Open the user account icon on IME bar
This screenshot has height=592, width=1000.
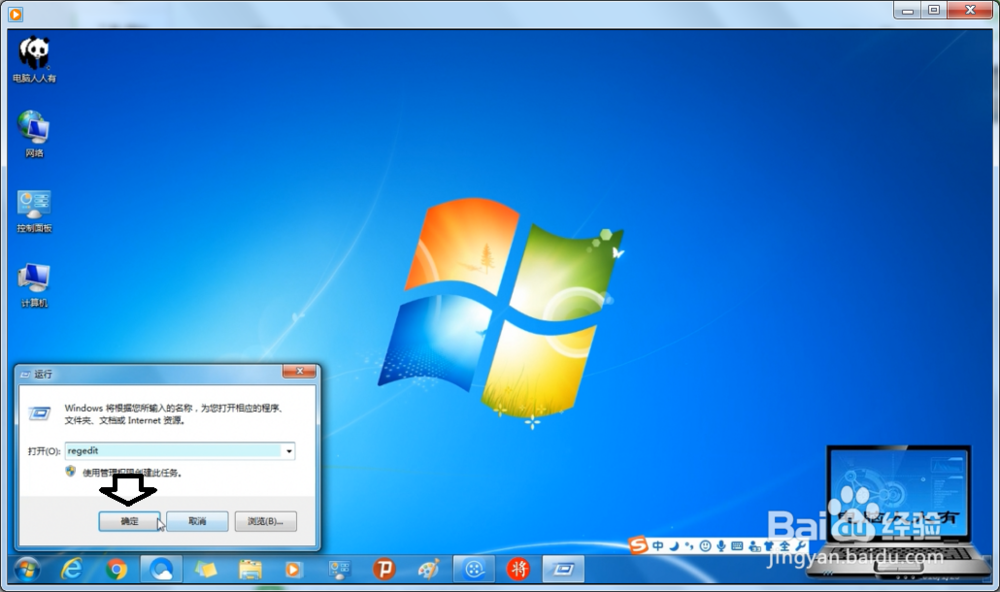pos(754,546)
